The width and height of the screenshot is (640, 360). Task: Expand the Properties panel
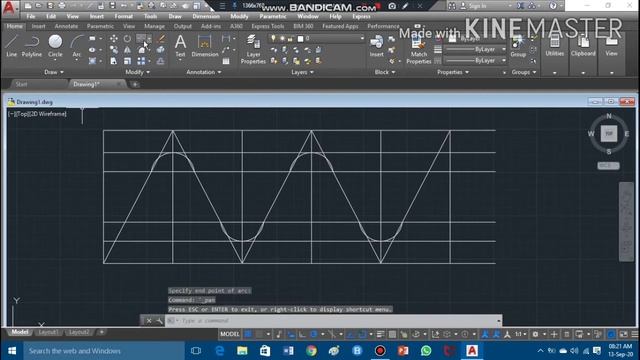tap(453, 72)
